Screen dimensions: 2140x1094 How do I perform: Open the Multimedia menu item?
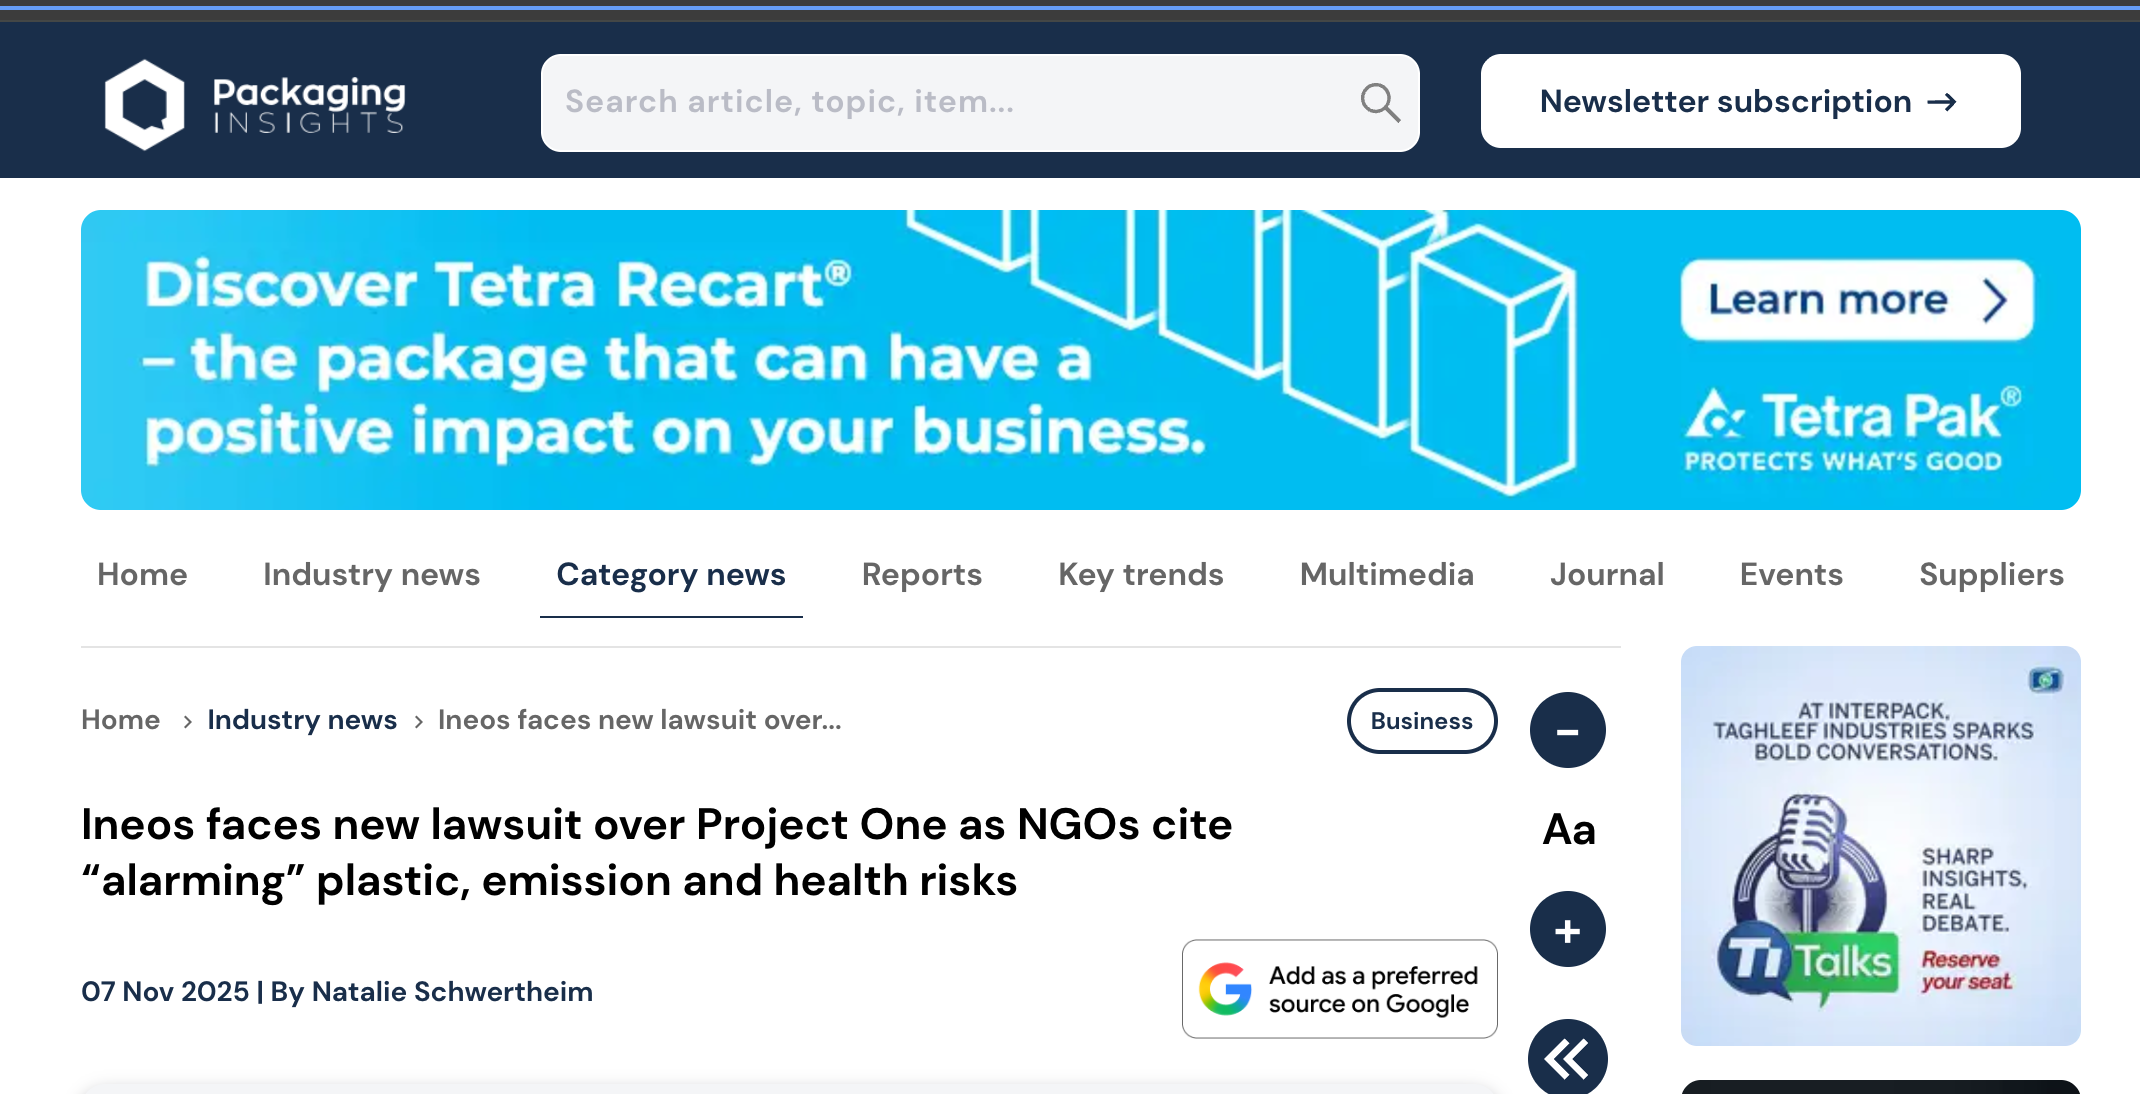(1387, 574)
